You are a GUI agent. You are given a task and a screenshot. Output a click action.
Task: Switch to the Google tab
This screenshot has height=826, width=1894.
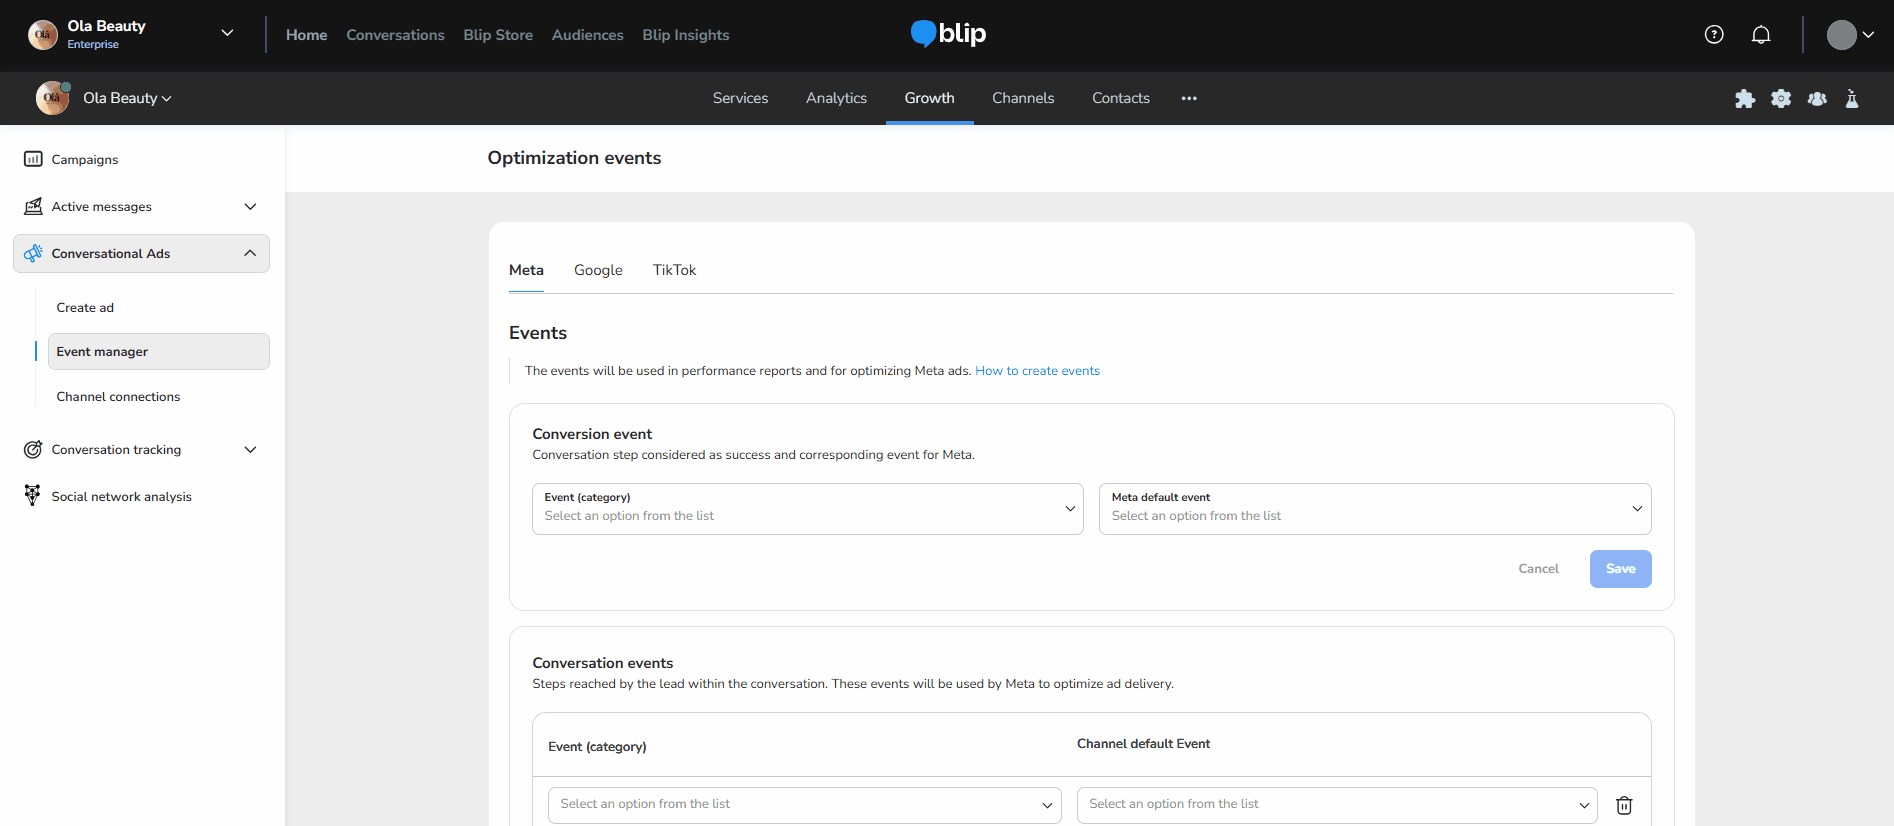coord(598,270)
